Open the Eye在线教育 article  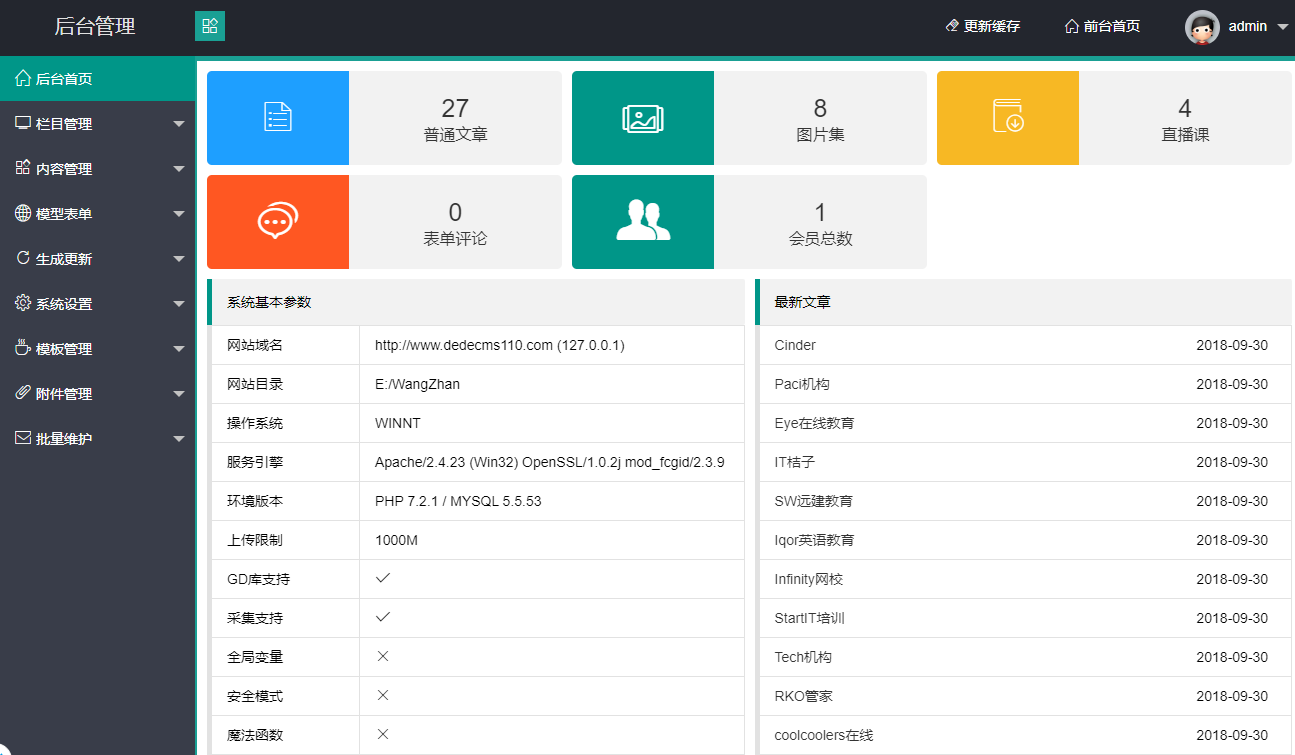click(814, 423)
